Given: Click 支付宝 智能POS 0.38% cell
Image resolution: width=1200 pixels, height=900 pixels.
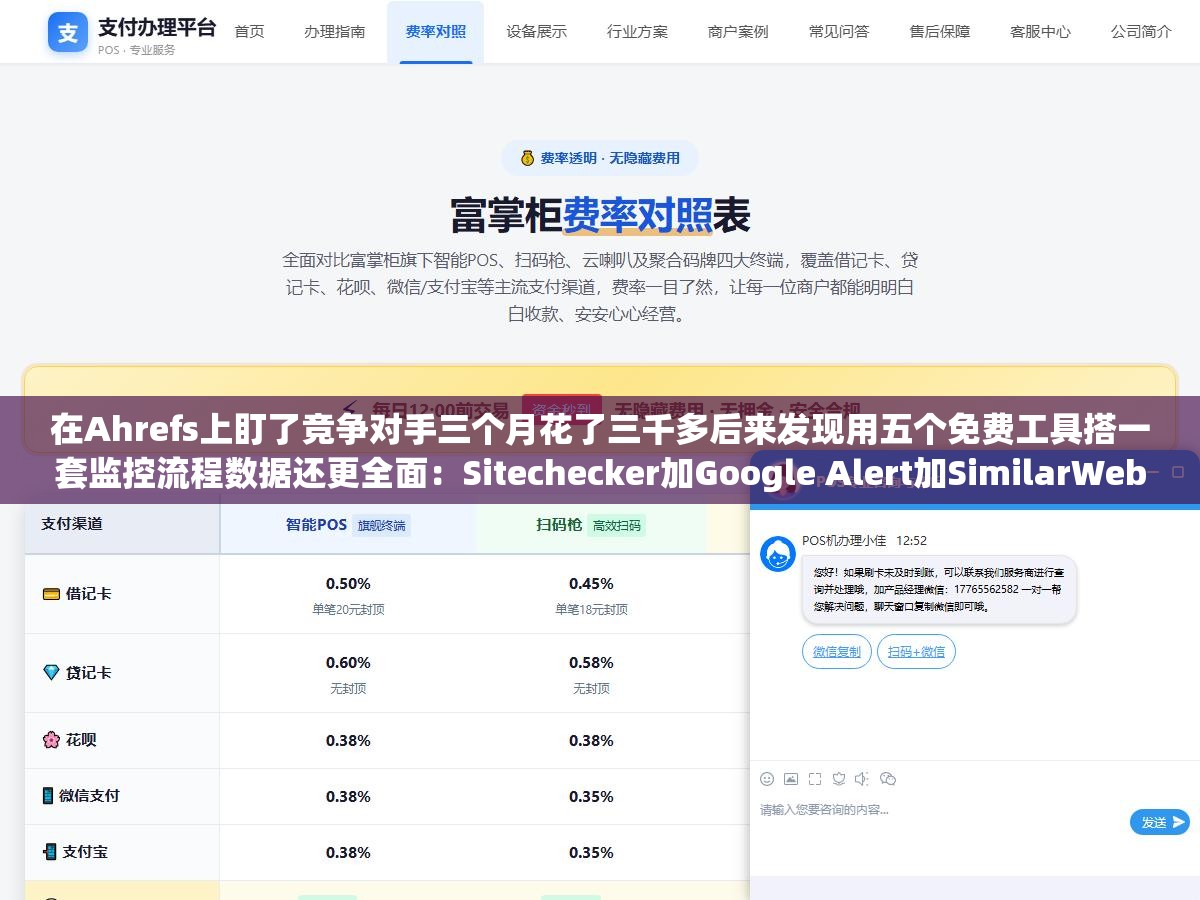Looking at the screenshot, I should pos(348,853).
